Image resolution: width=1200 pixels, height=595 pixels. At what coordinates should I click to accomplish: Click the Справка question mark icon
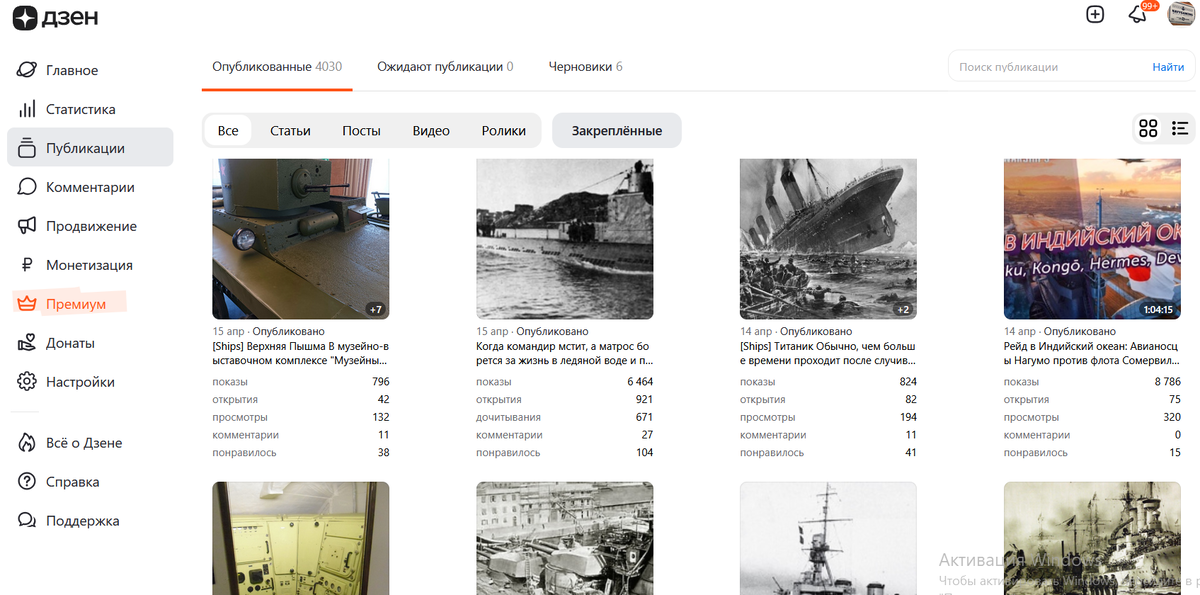point(27,482)
